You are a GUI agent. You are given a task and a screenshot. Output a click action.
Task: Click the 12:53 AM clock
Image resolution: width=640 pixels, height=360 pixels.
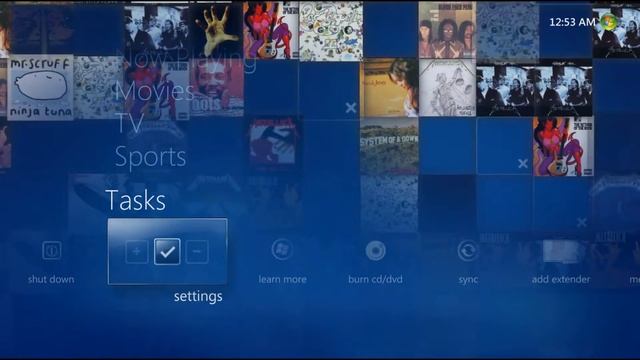point(572,22)
